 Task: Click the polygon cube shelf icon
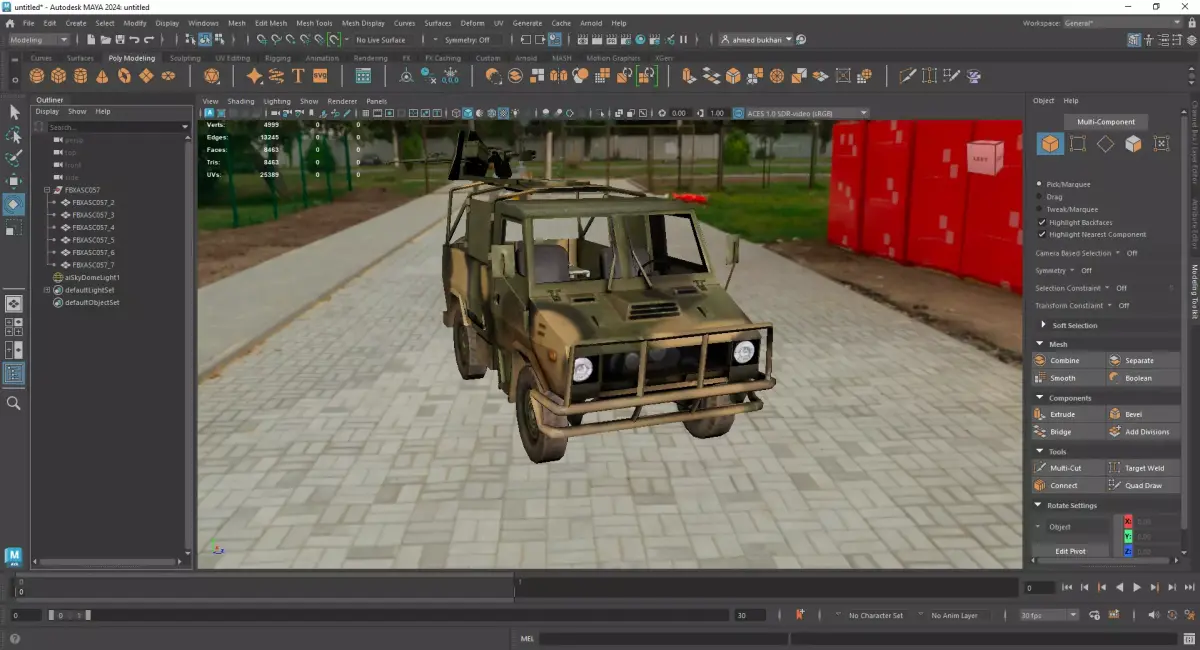point(59,76)
